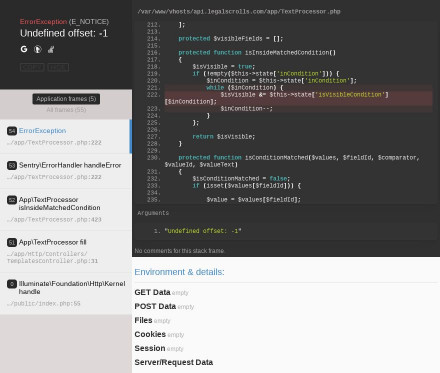Click frame number badge 54
440x373 pixels.
click(12, 131)
